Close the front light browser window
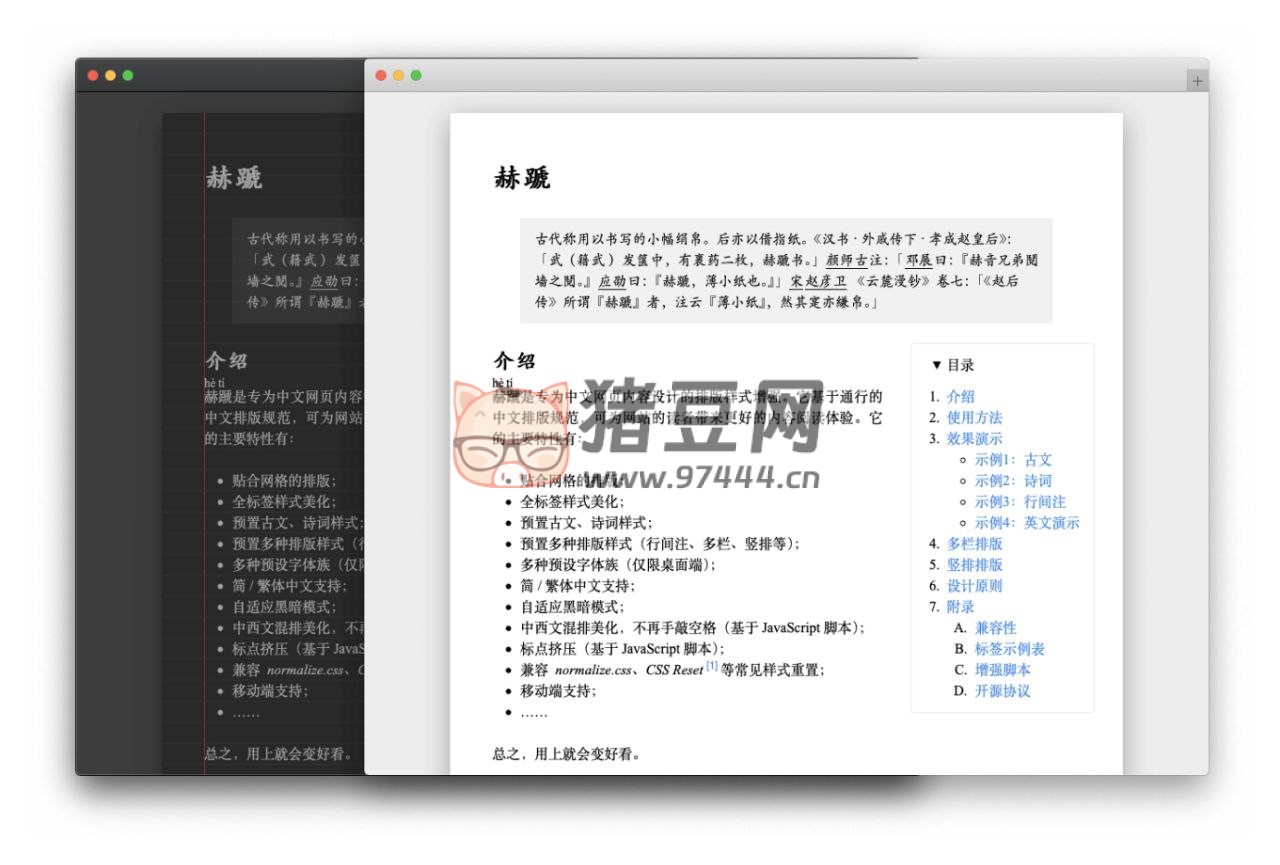1280x865 pixels. pyautogui.click(x=381, y=75)
